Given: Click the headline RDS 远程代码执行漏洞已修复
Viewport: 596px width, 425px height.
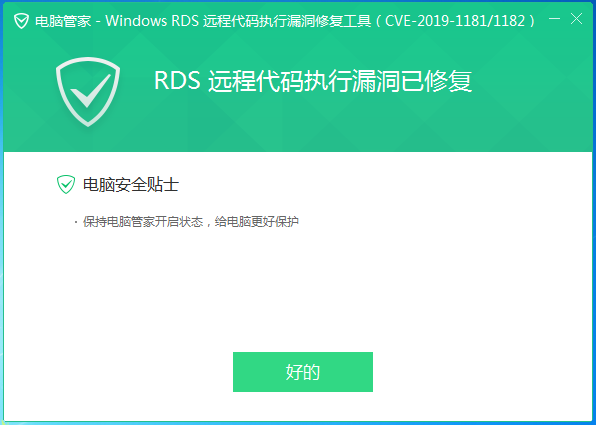Looking at the screenshot, I should [313, 81].
